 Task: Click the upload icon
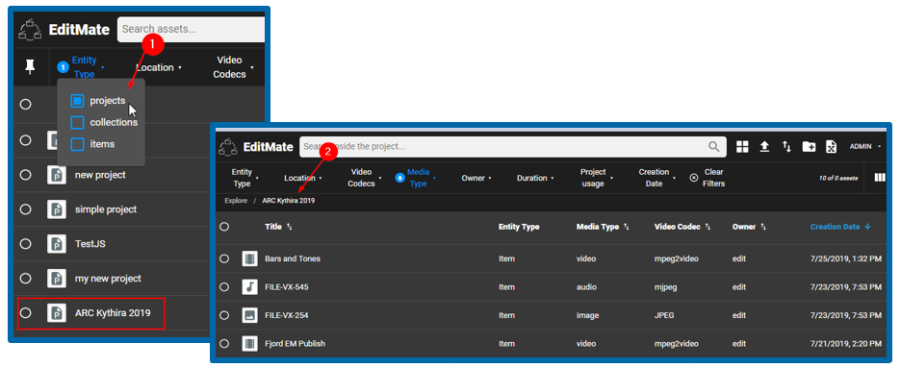click(x=765, y=147)
